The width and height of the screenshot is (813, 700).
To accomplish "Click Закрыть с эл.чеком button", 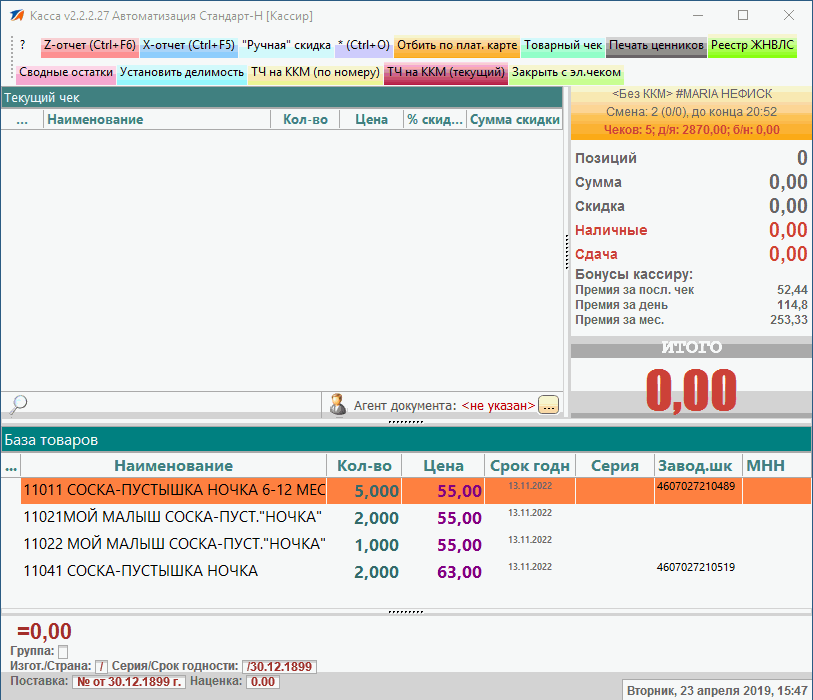I will [x=567, y=73].
